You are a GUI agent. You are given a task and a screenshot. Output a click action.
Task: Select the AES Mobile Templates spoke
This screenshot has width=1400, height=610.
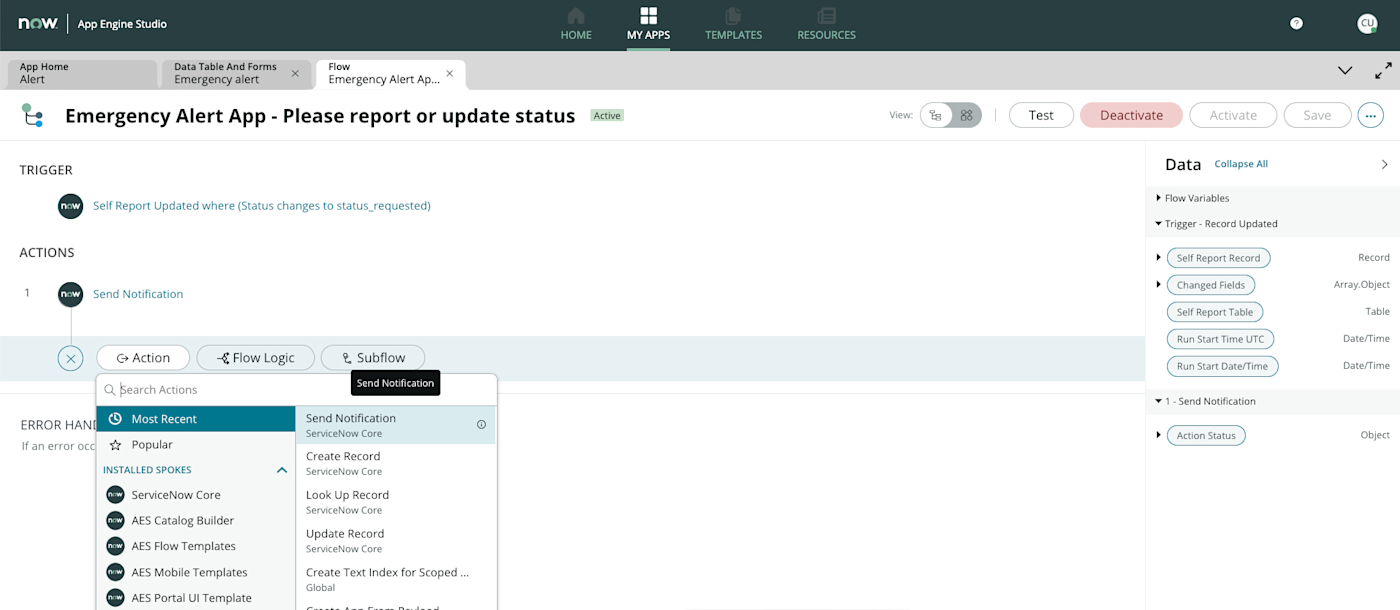pos(196,573)
